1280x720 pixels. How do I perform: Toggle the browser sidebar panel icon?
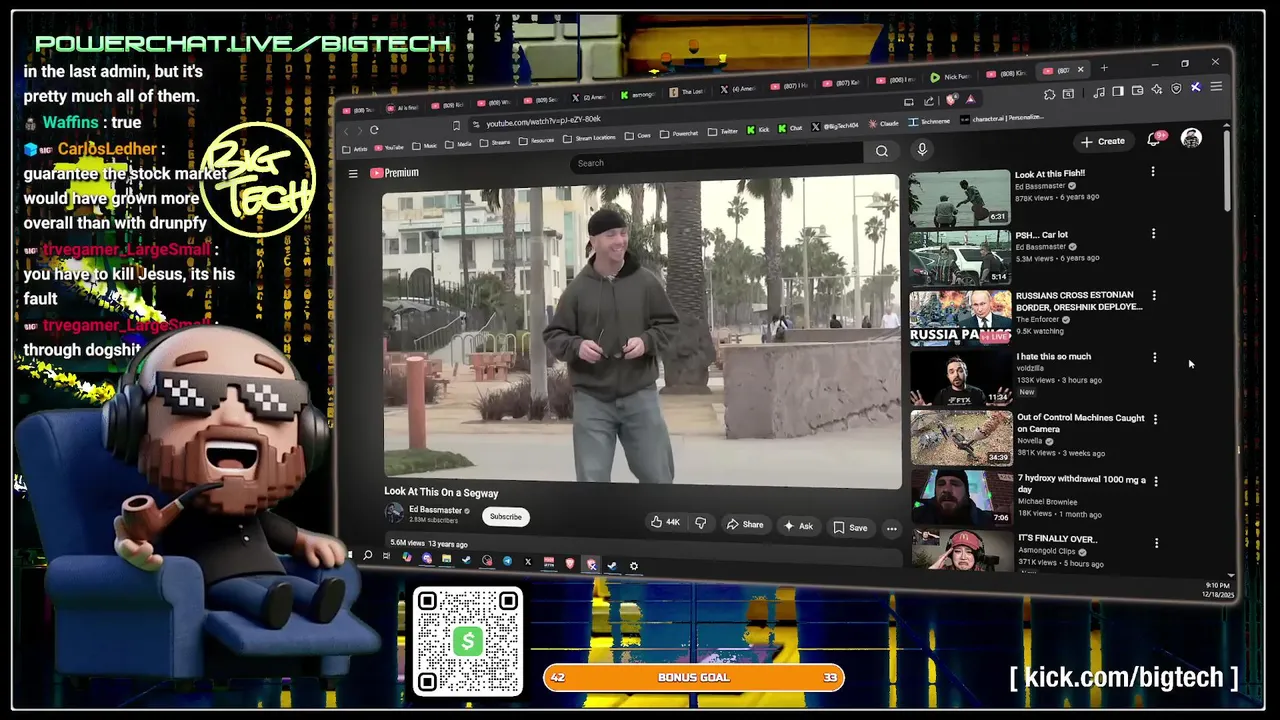pyautogui.click(x=1118, y=91)
